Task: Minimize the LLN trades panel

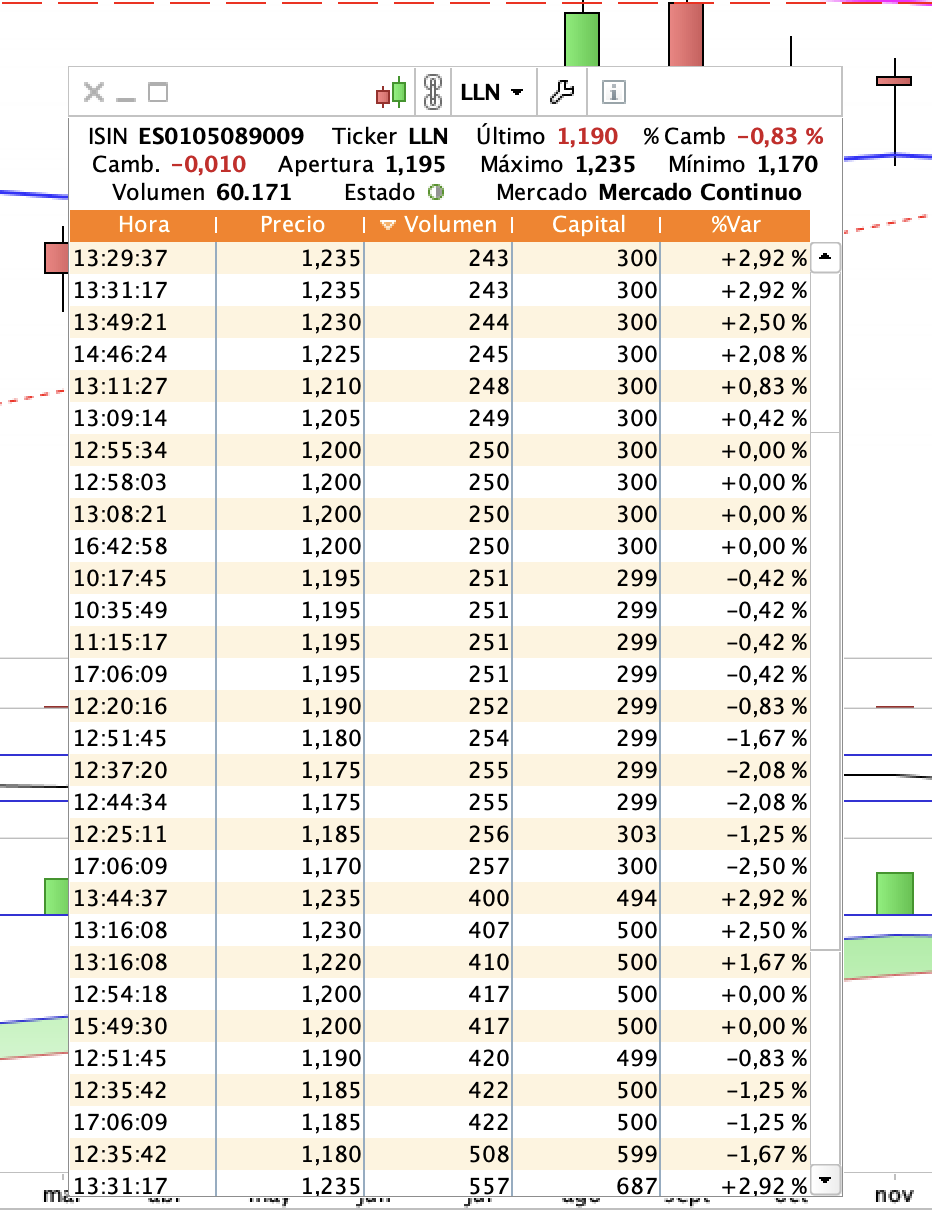Action: coord(125,93)
